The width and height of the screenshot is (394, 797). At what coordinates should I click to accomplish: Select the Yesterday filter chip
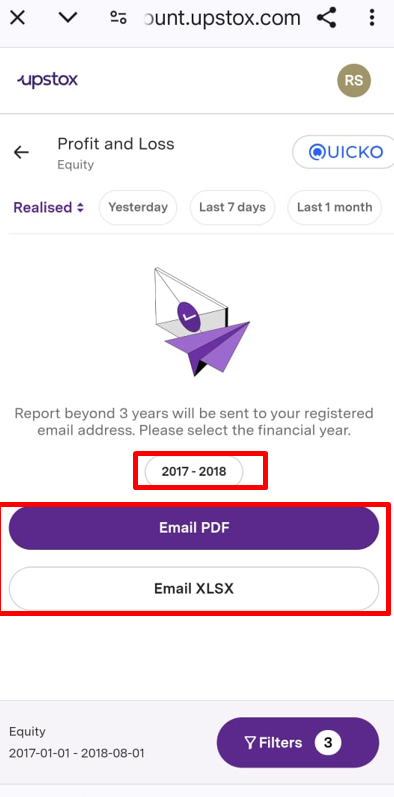tap(138, 207)
